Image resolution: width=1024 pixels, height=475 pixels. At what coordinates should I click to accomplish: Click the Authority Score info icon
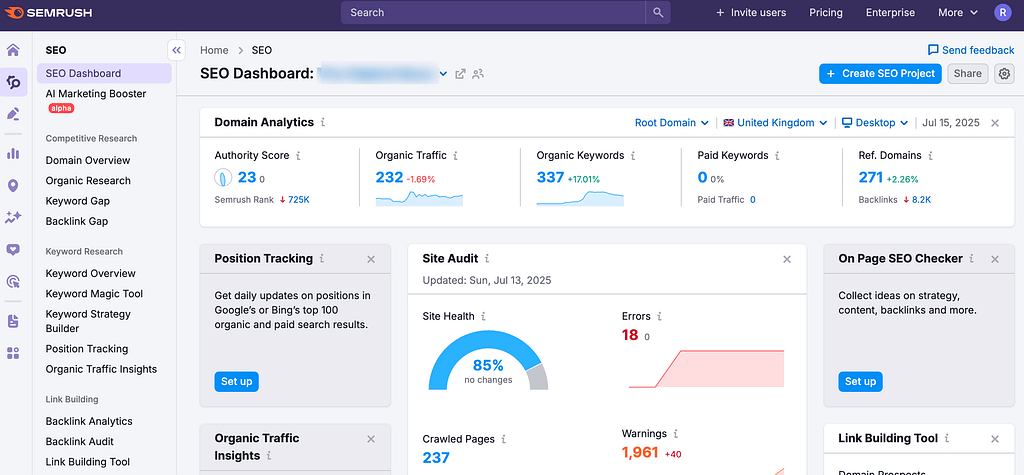pos(299,156)
